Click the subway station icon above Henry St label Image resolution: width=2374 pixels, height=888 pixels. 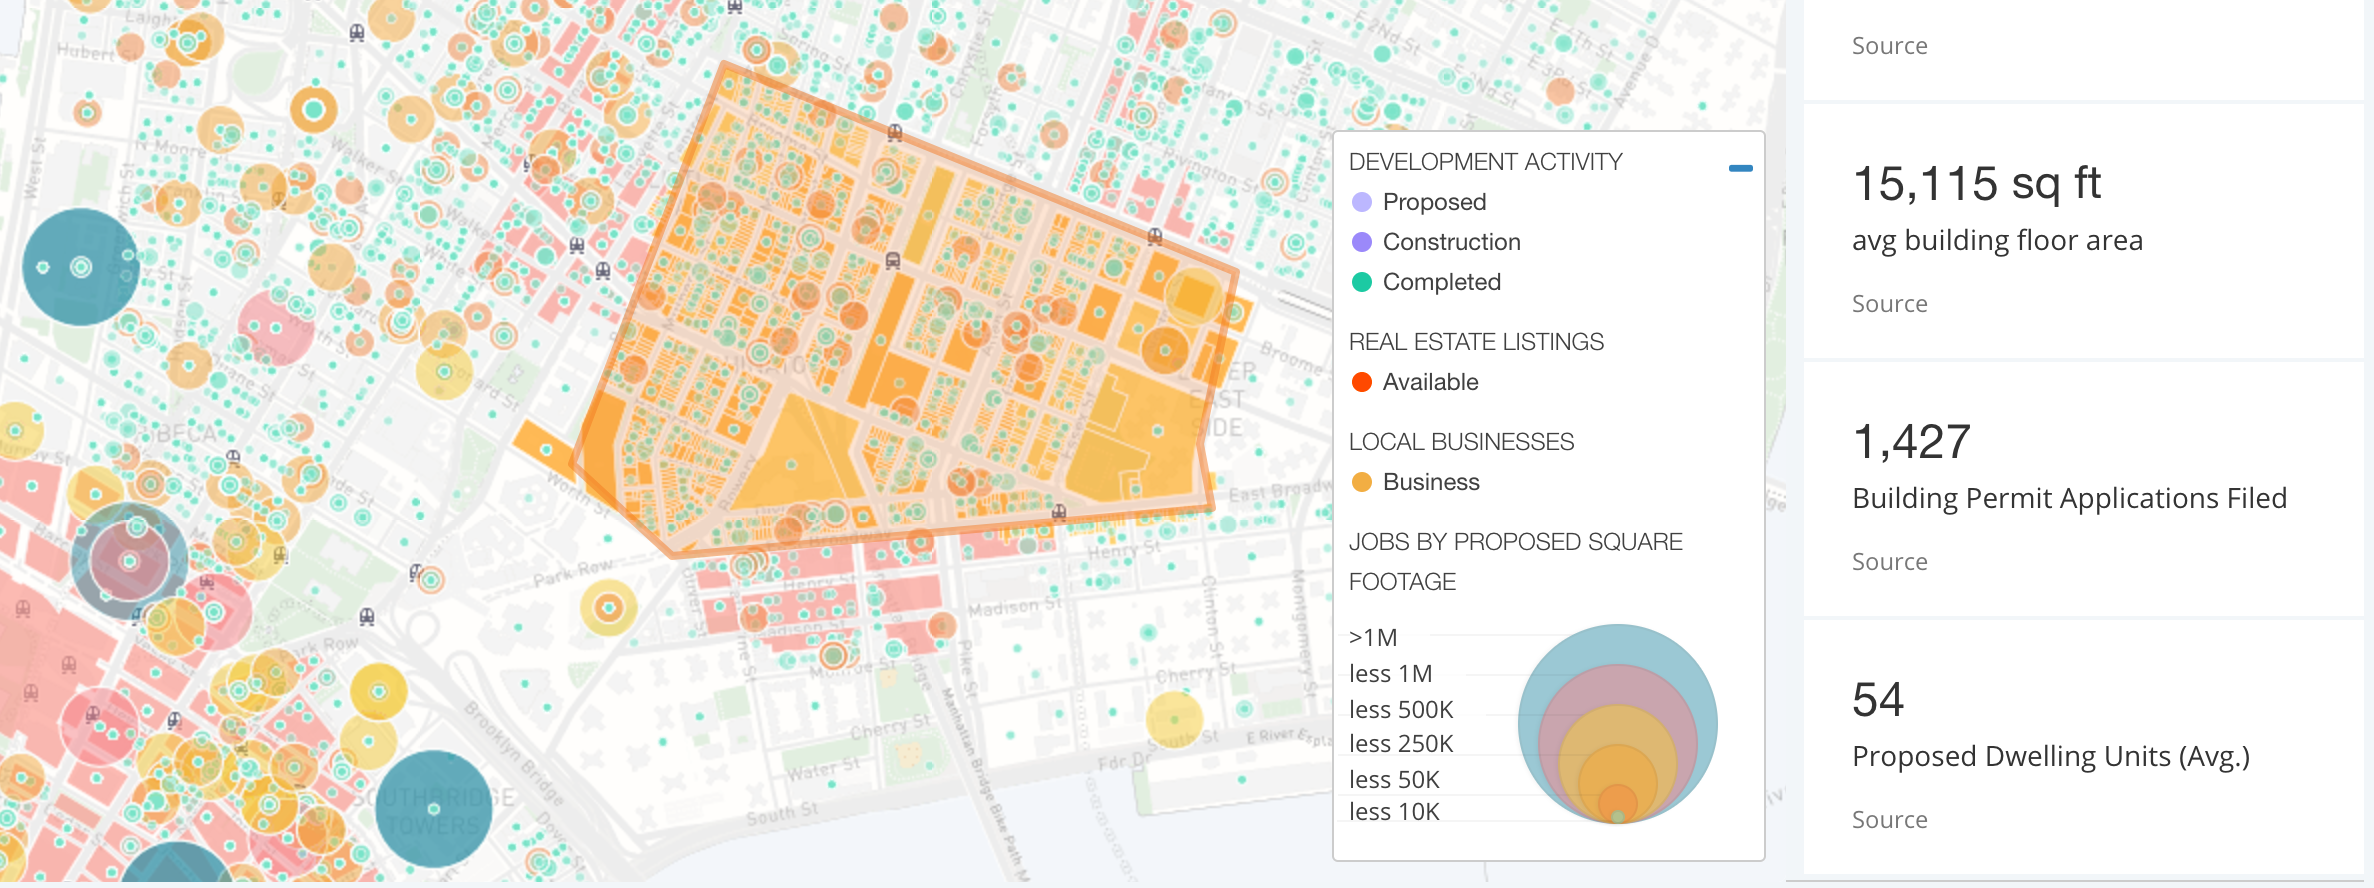(x=1059, y=513)
